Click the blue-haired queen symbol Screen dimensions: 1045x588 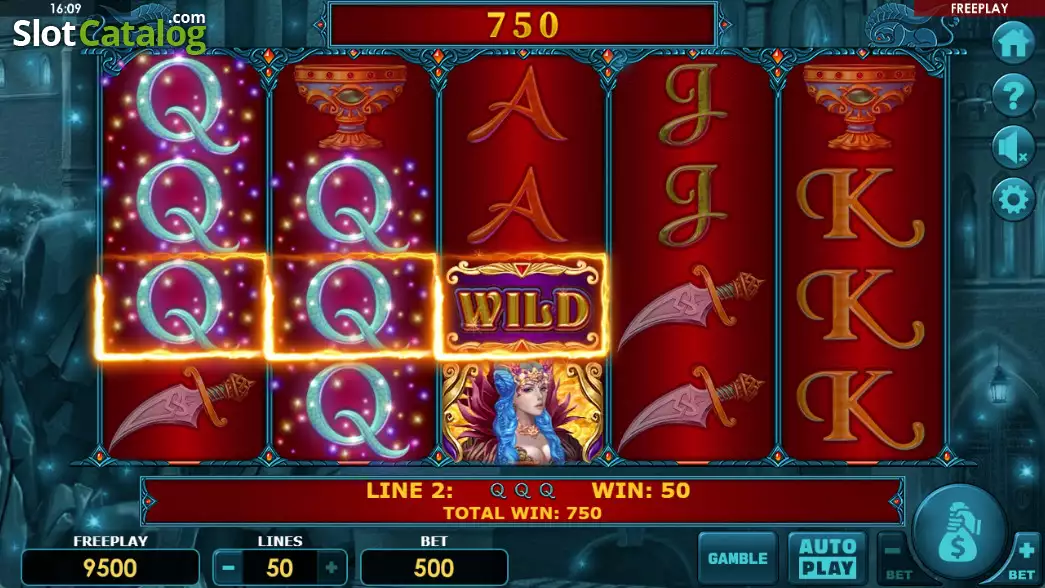523,411
